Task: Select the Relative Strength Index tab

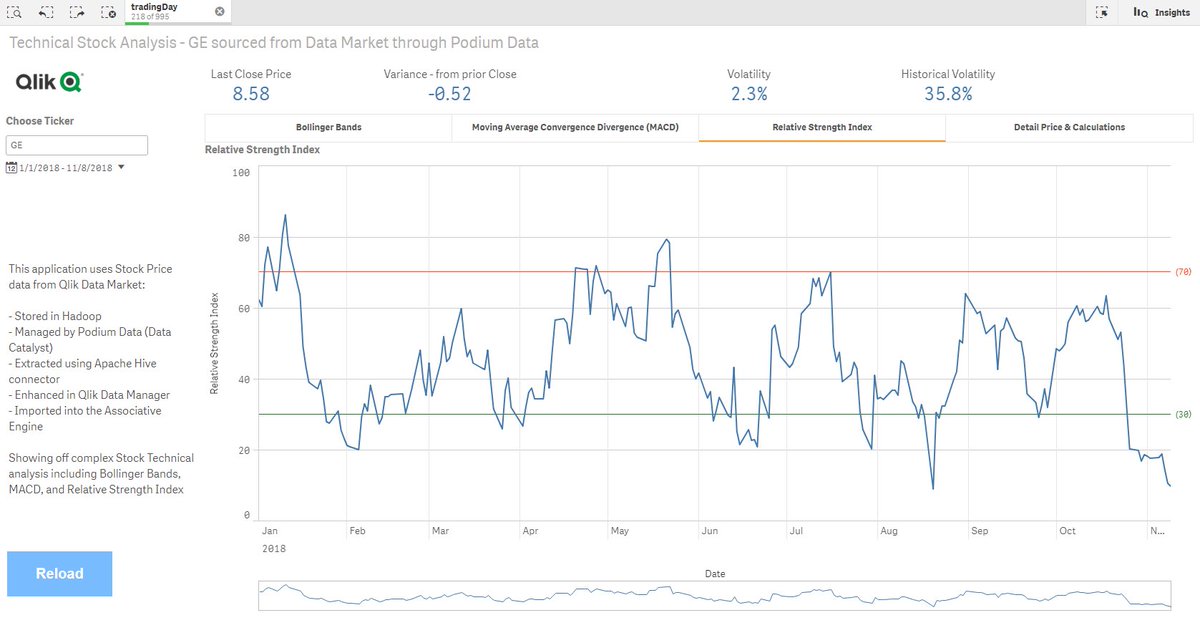Action: click(x=822, y=128)
